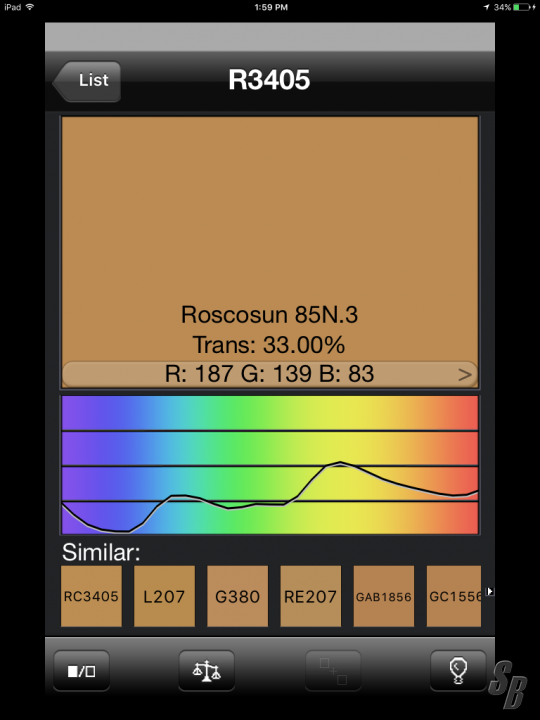Tap the dimmed combine-squares icon

point(333,671)
